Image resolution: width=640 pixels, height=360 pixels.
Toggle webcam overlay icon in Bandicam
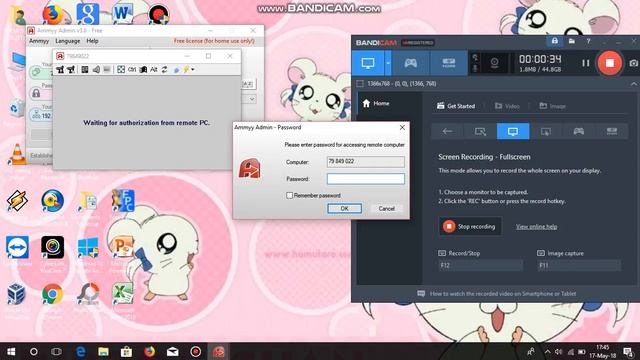(x=494, y=63)
